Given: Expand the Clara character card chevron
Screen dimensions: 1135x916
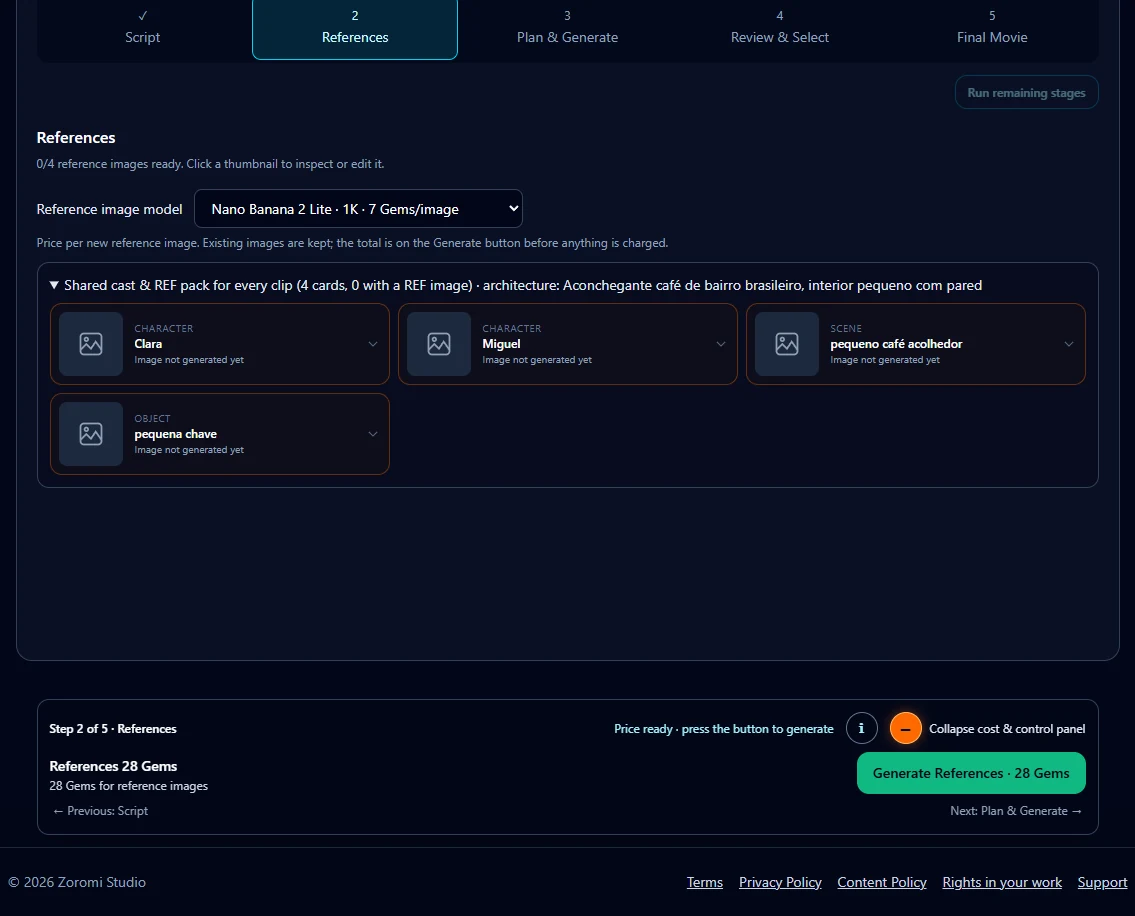Looking at the screenshot, I should [x=373, y=344].
